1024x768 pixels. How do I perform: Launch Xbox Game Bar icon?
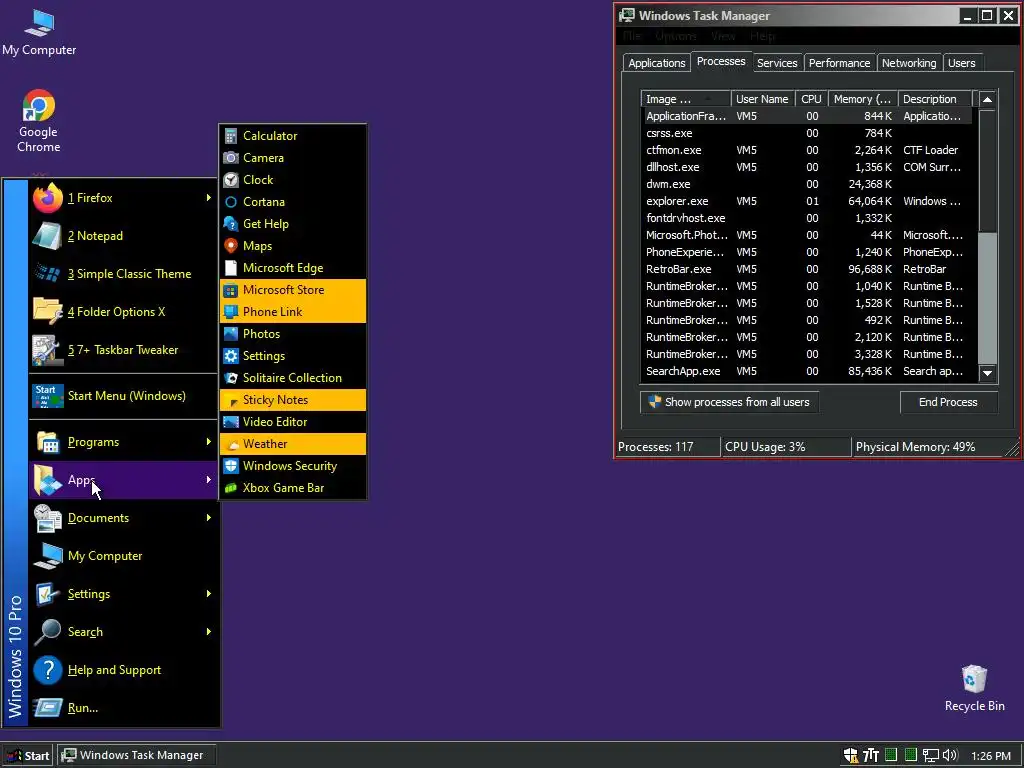tap(231, 488)
